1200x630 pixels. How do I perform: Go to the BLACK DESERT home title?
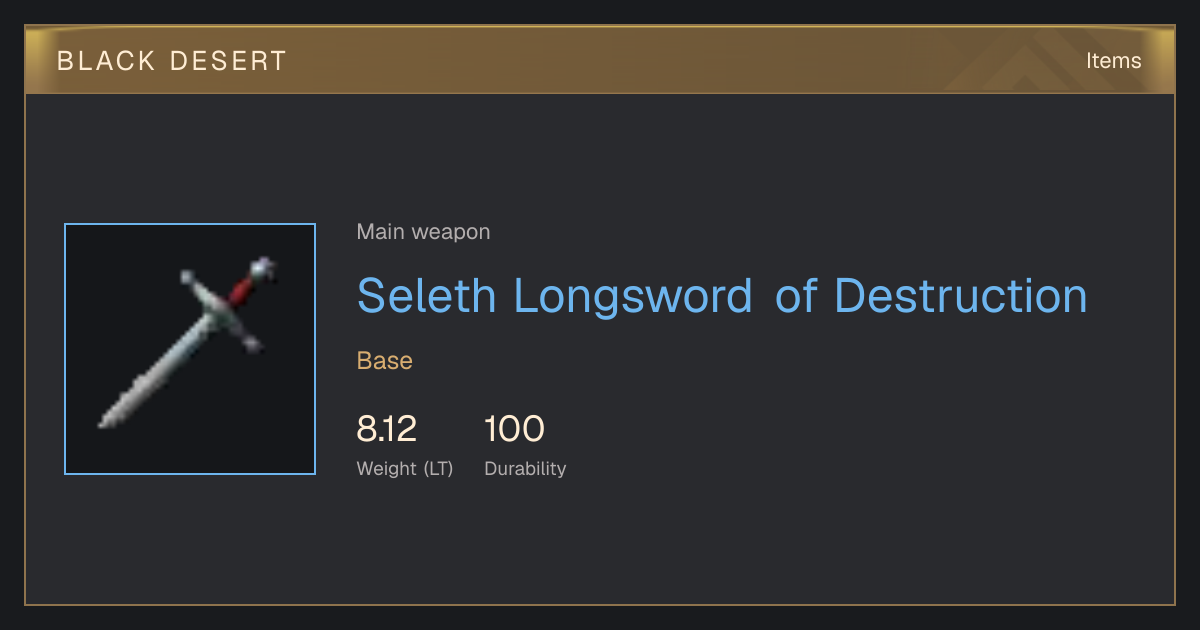(172, 61)
